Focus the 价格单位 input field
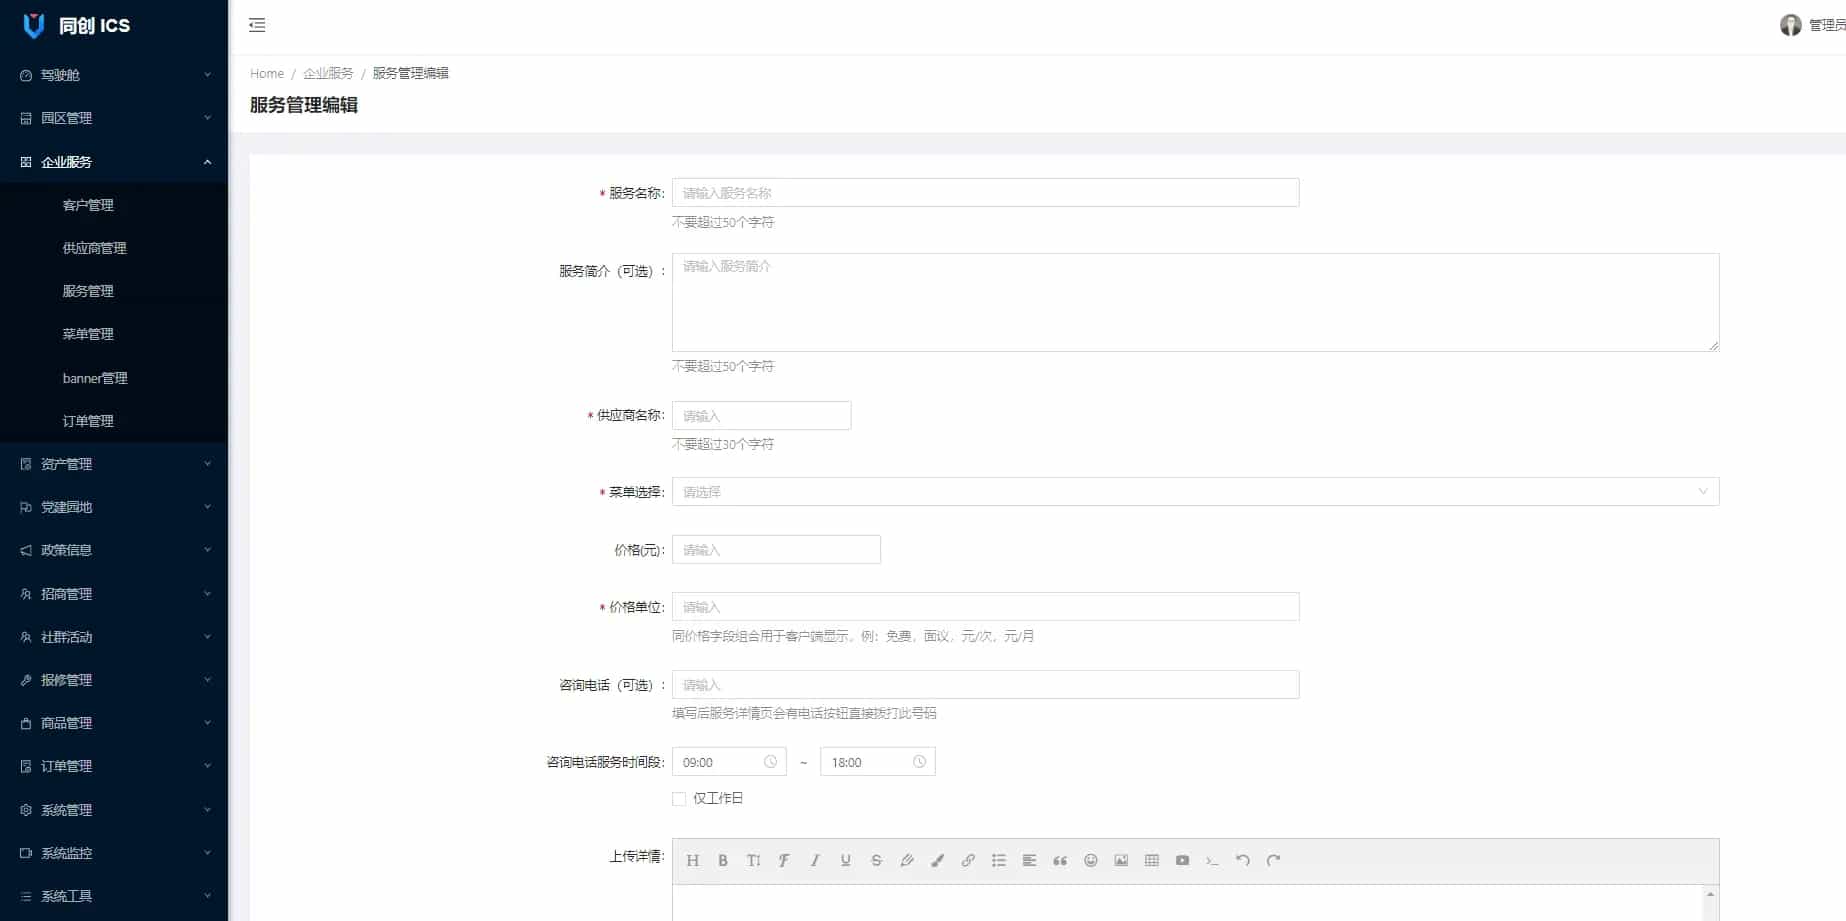This screenshot has height=921, width=1846. [x=985, y=607]
